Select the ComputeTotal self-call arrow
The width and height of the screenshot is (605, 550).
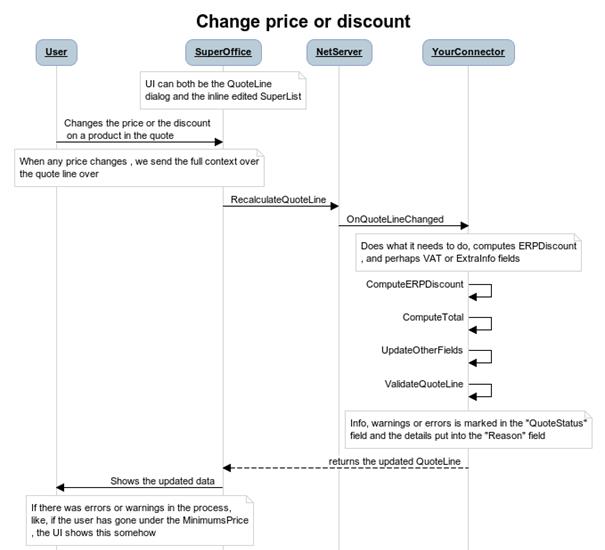click(x=480, y=324)
